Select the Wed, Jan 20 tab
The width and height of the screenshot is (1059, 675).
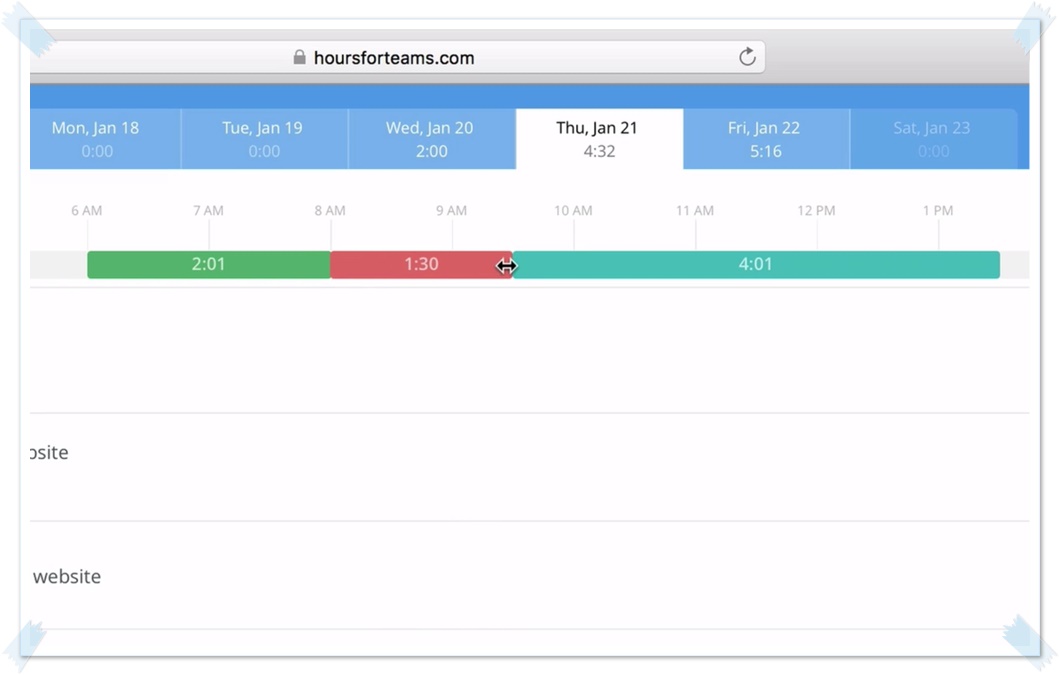(x=431, y=139)
